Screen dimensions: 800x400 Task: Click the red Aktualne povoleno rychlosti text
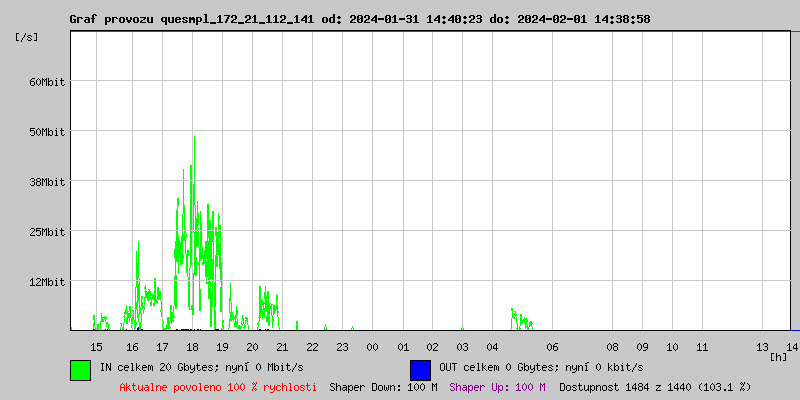(218, 386)
